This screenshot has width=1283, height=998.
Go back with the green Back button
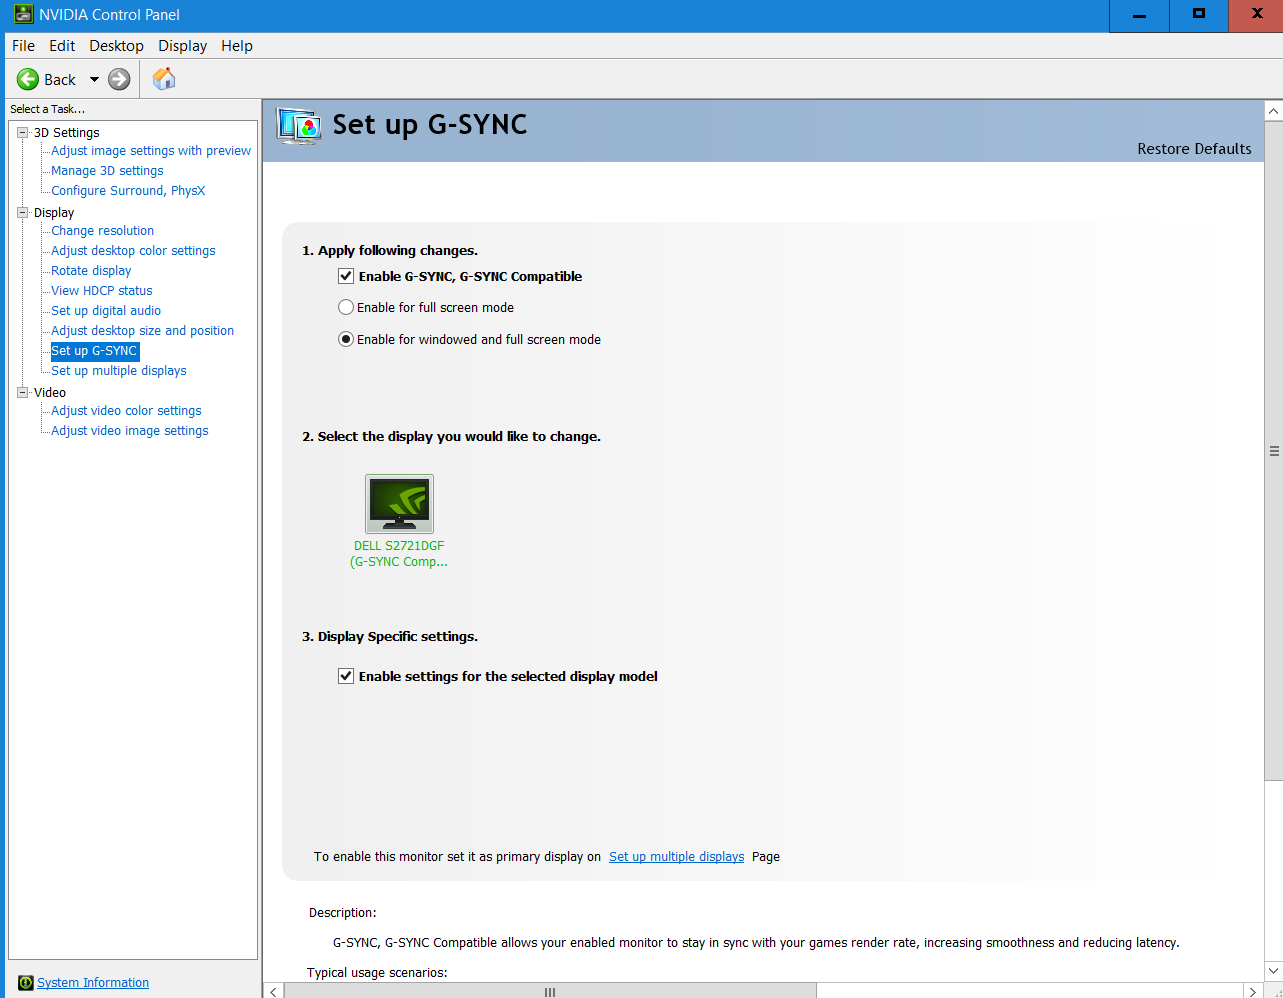46,79
